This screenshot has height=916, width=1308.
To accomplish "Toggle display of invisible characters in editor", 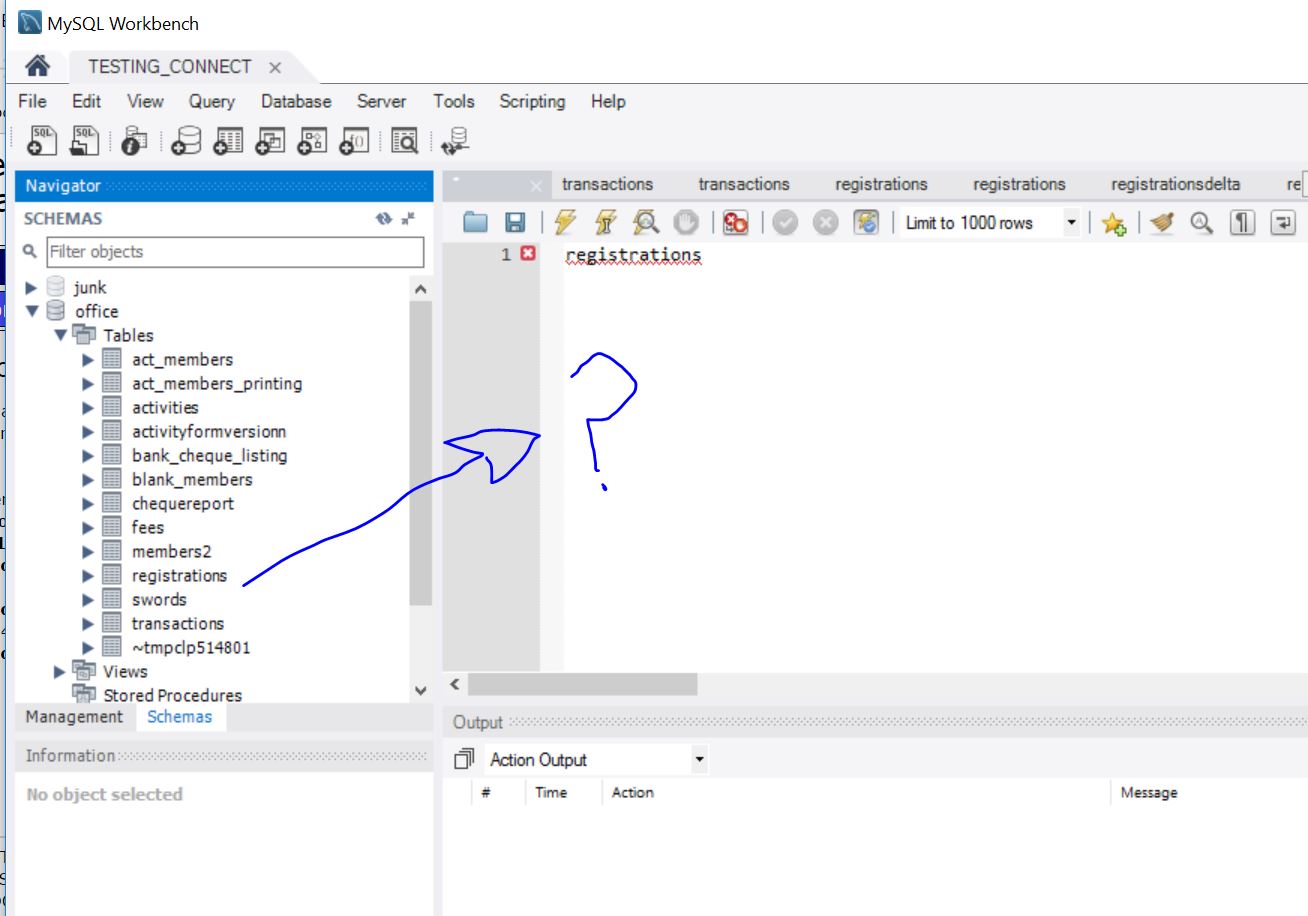I will coord(1241,222).
